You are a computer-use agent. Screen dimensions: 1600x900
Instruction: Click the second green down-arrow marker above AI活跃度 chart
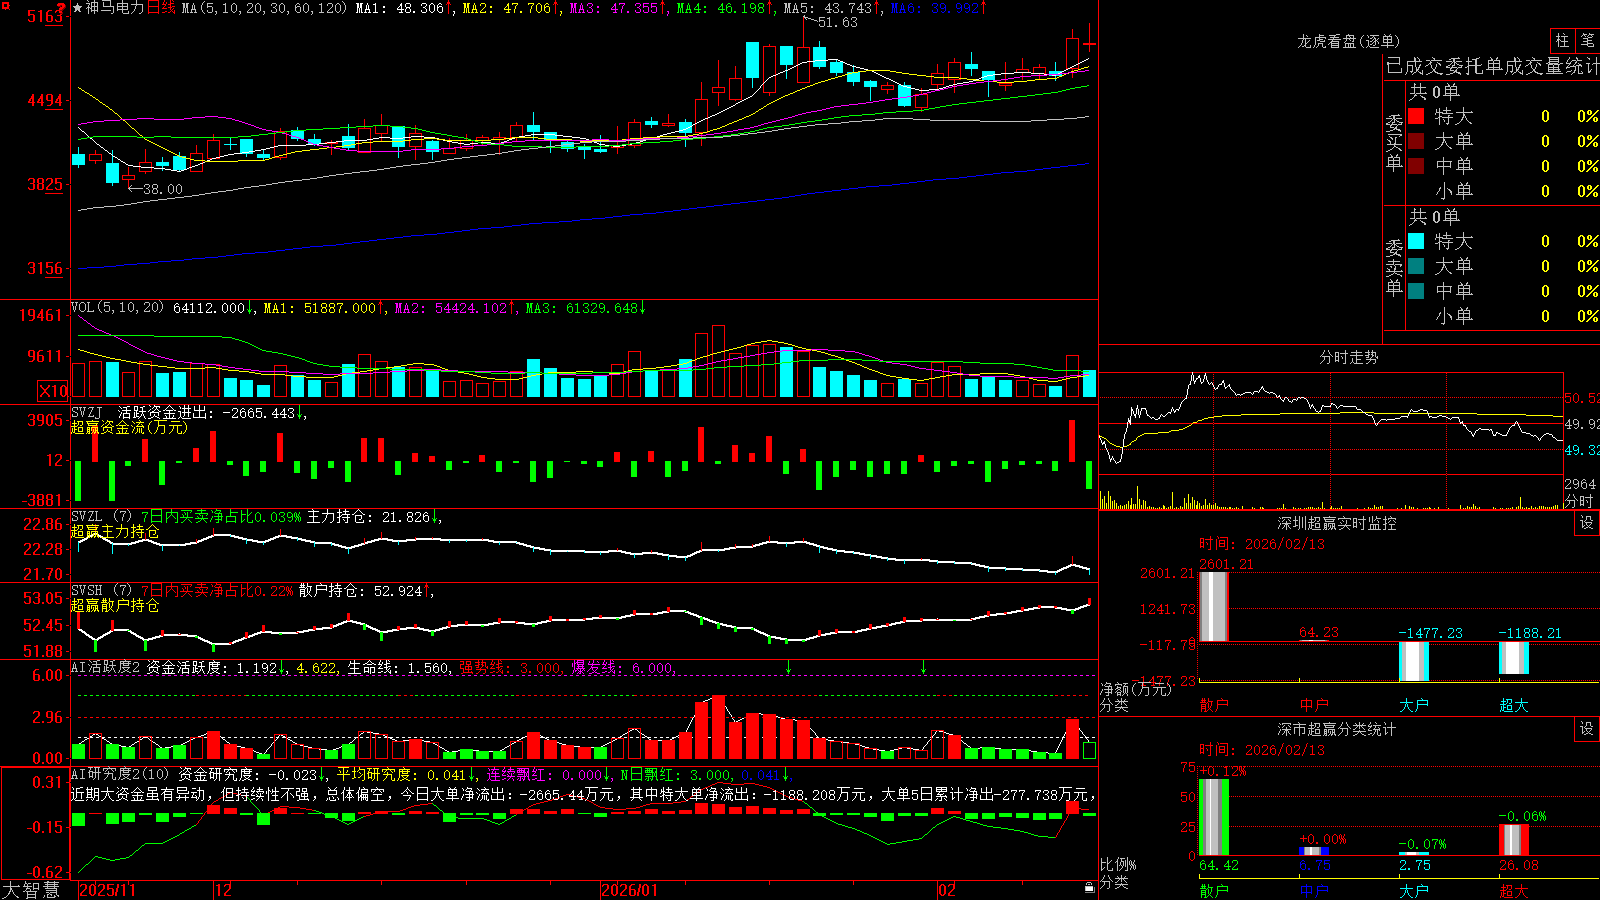click(x=923, y=667)
